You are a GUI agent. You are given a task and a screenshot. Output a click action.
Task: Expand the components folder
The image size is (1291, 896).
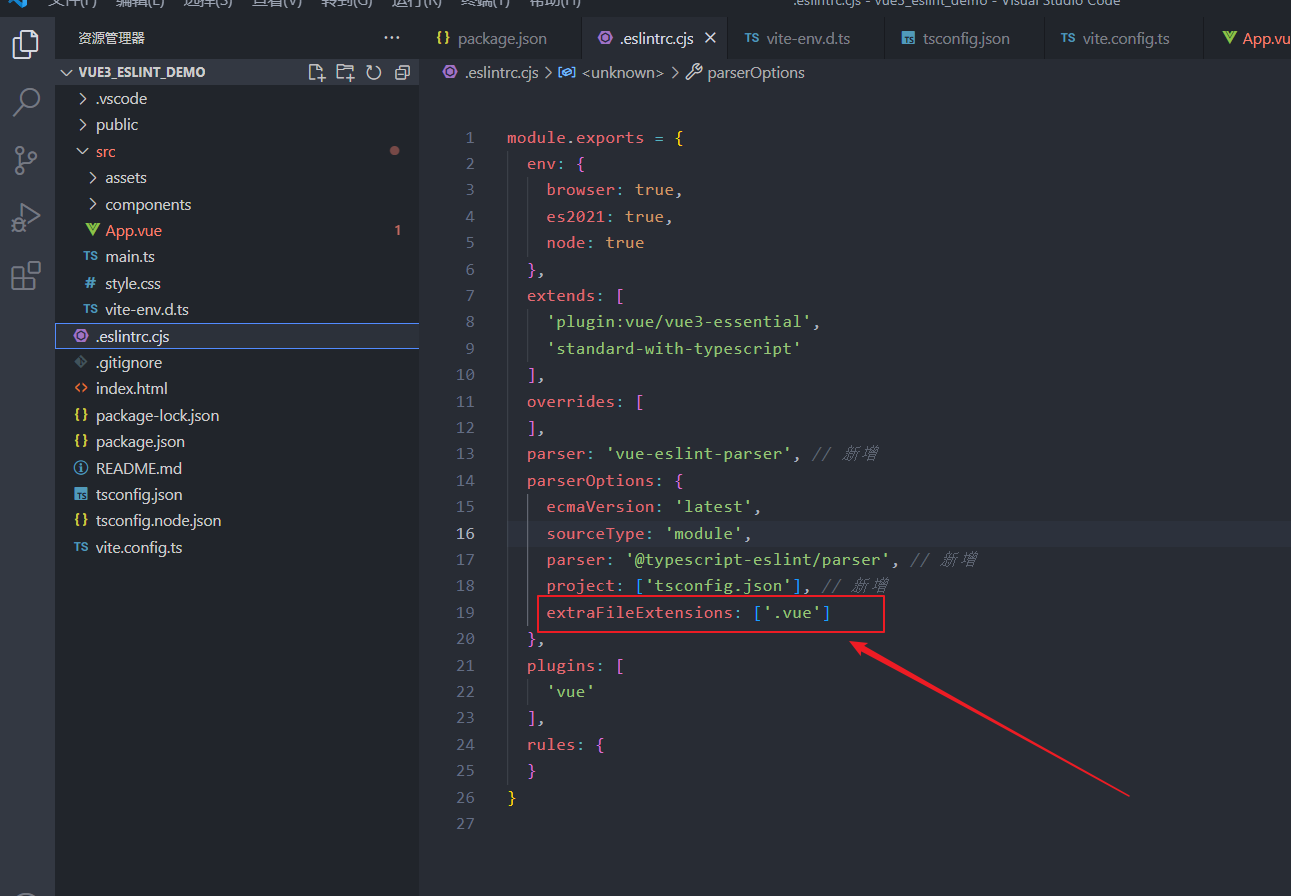[237, 204]
